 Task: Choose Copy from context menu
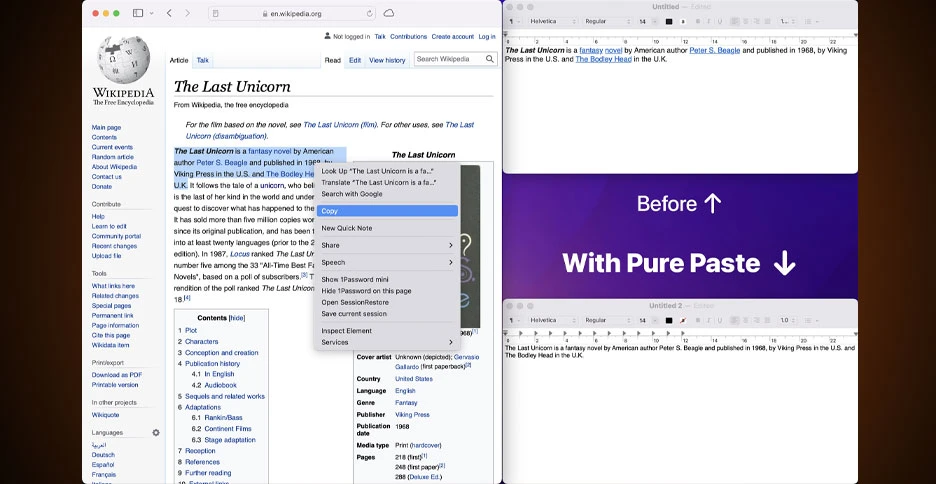[x=387, y=211]
